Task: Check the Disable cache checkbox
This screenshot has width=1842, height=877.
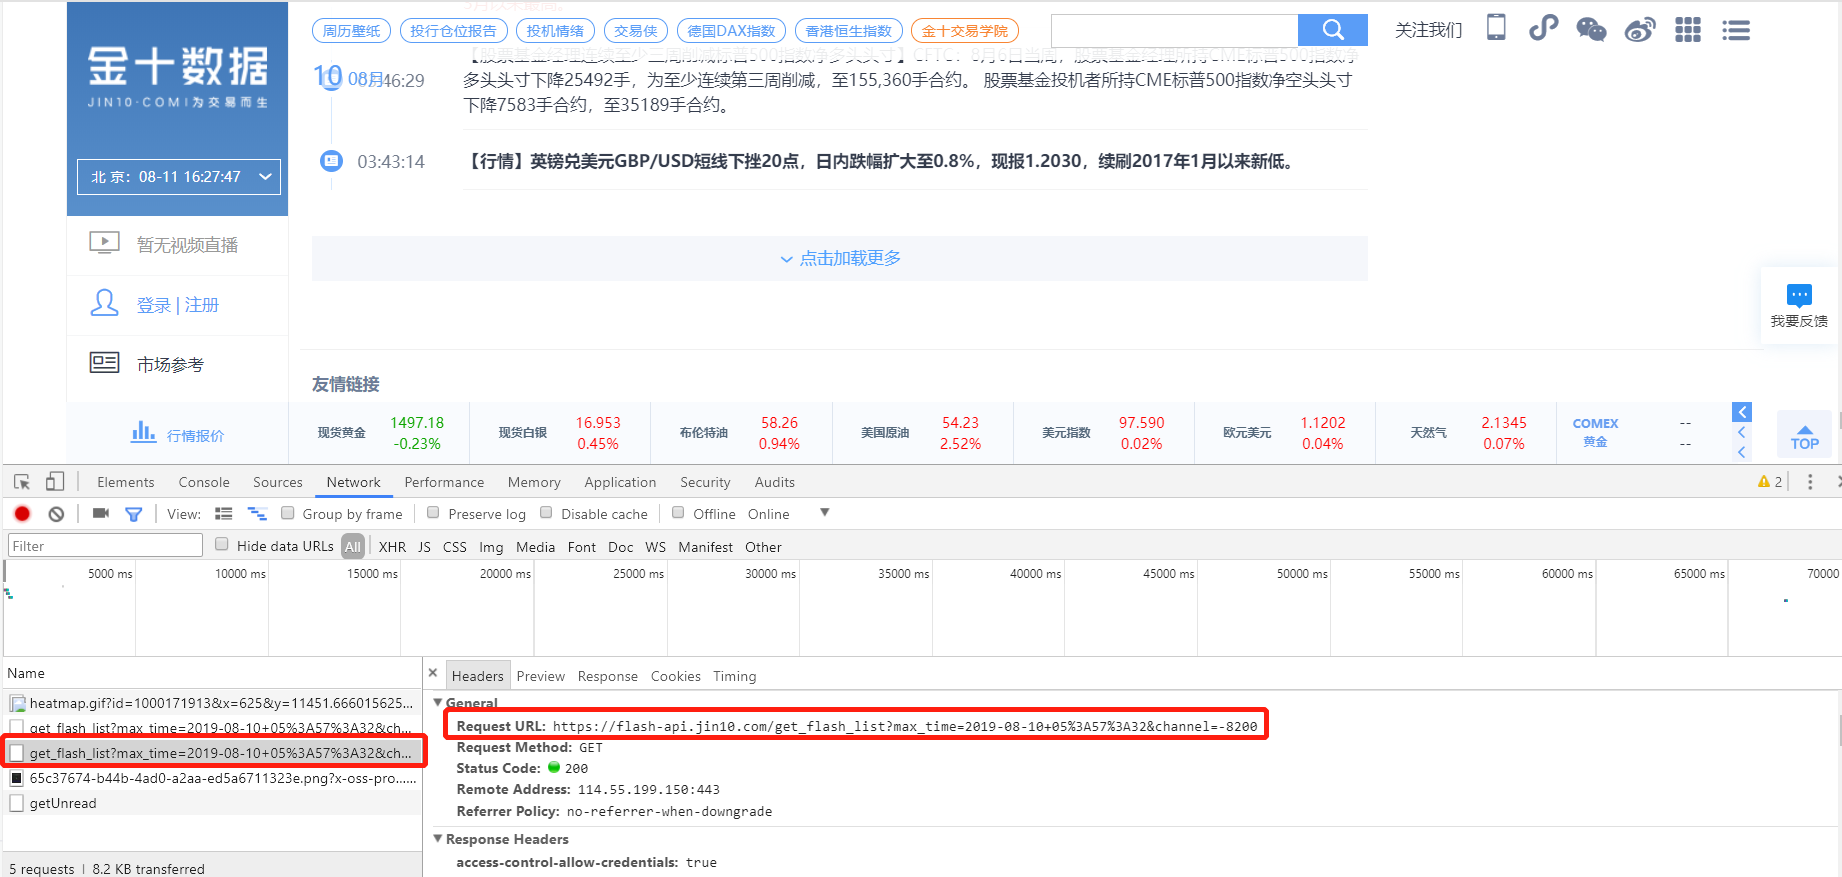Action: point(546,513)
